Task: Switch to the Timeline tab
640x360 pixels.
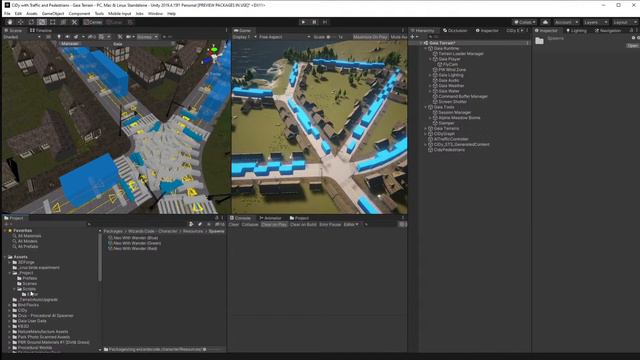Action: (41, 30)
